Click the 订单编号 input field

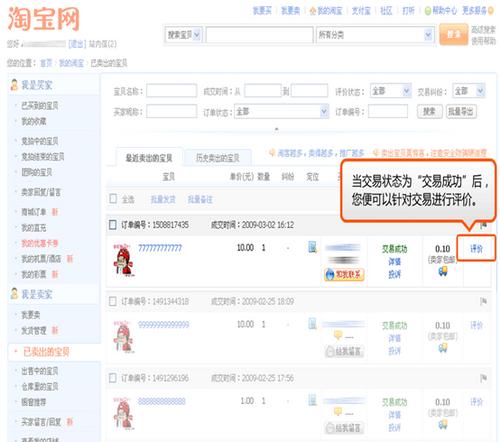pyautogui.click(x=388, y=111)
